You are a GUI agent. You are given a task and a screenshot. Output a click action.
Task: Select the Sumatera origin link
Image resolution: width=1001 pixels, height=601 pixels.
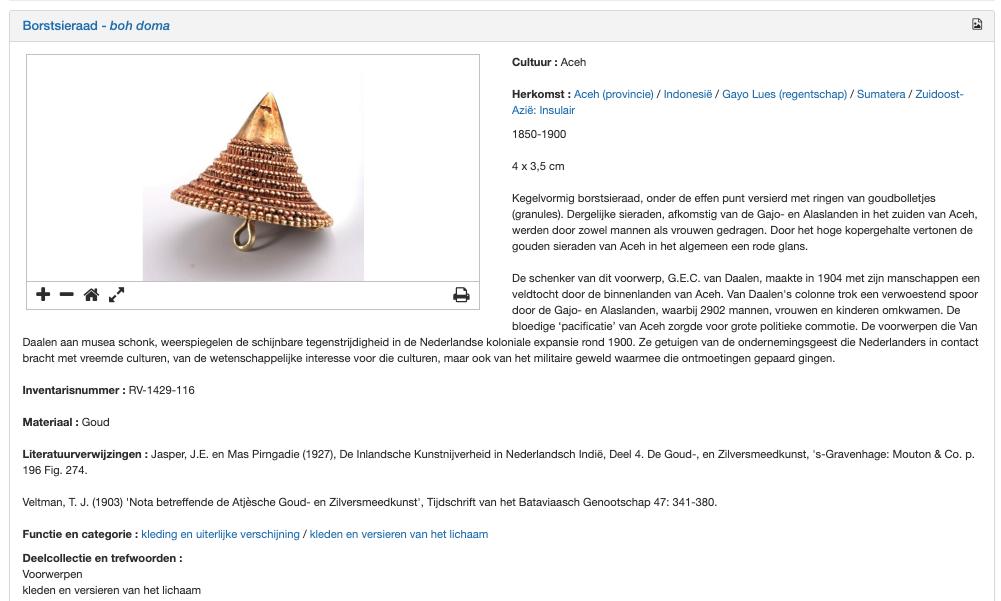click(x=880, y=94)
